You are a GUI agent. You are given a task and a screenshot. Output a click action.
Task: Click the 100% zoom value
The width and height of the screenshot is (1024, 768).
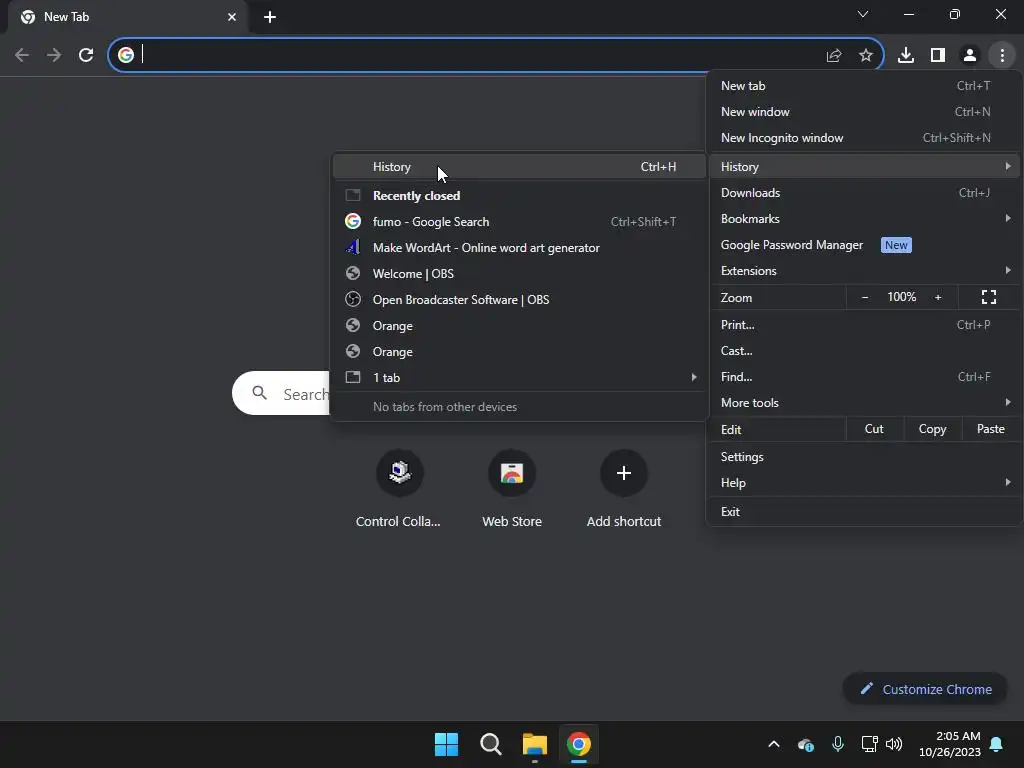click(901, 297)
